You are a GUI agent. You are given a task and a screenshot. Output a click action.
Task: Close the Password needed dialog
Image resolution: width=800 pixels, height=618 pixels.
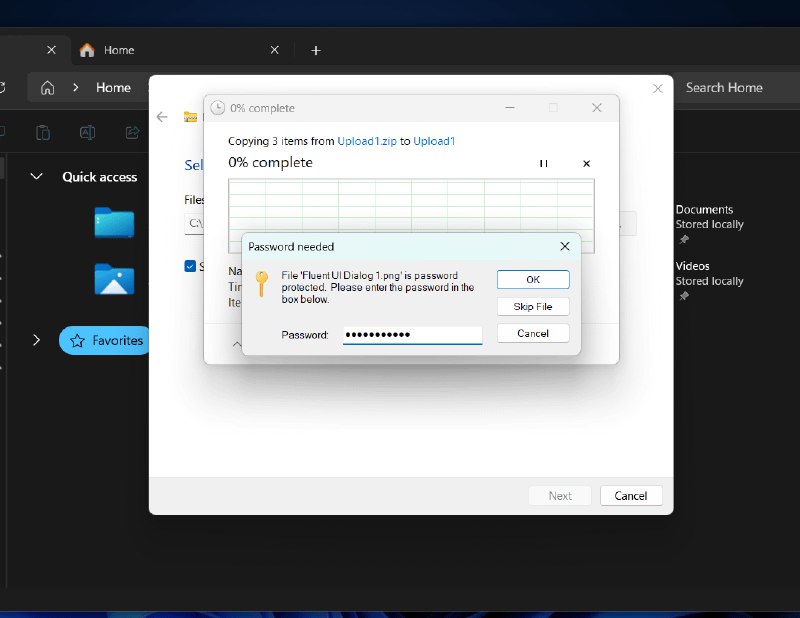(x=565, y=246)
